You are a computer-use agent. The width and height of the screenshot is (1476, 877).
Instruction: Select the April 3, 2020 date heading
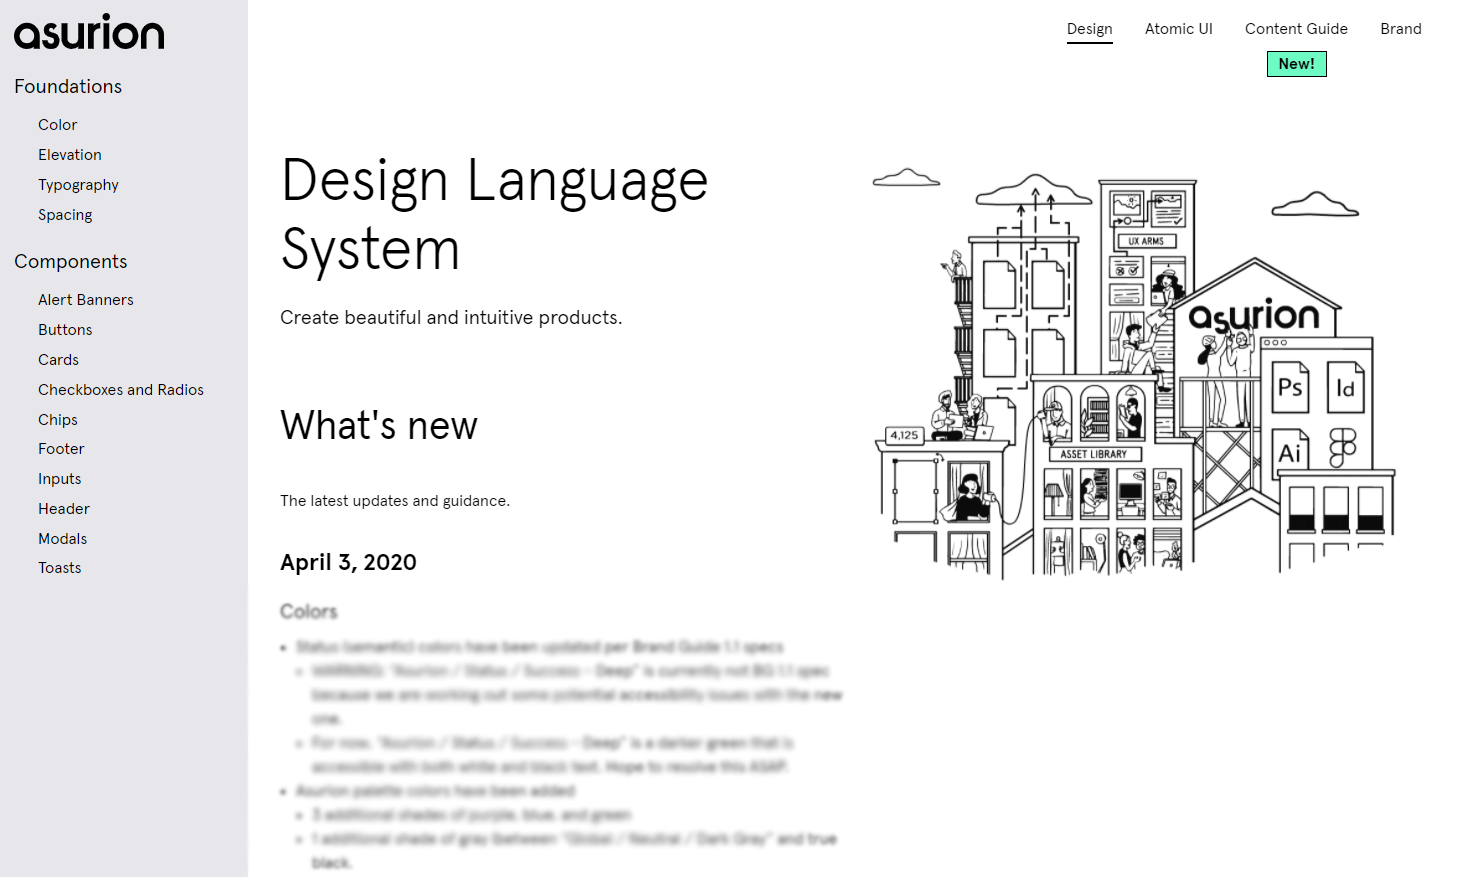pyautogui.click(x=348, y=563)
